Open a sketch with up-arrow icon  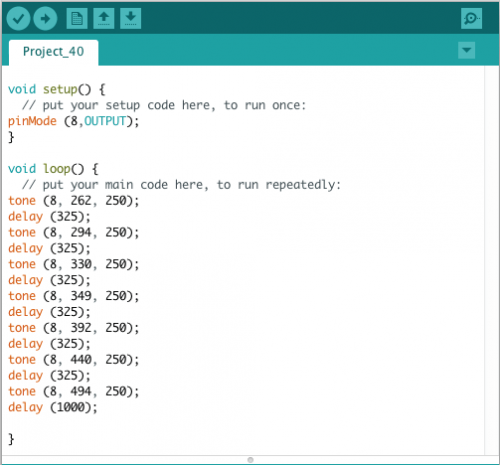pos(104,18)
